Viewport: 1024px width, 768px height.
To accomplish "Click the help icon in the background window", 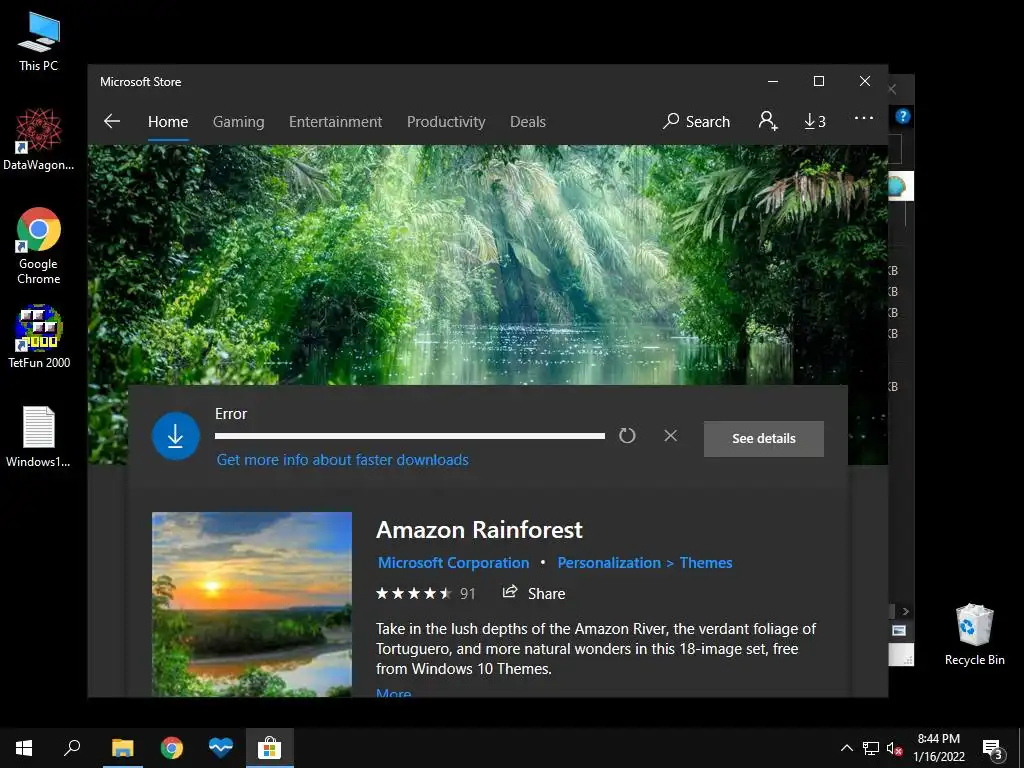I will (903, 116).
